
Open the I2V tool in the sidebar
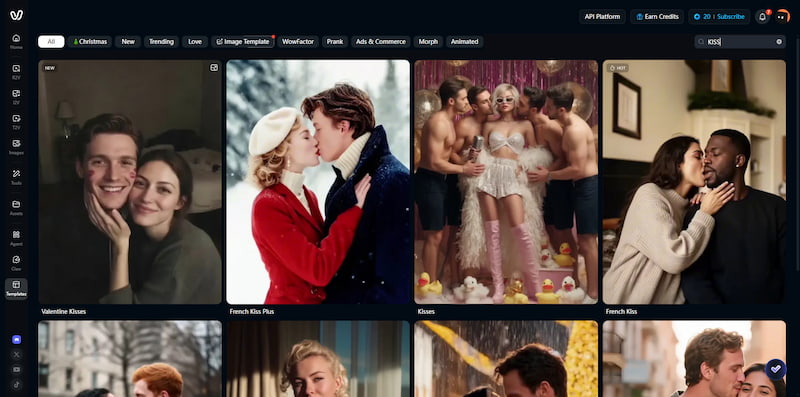pyautogui.click(x=16, y=97)
